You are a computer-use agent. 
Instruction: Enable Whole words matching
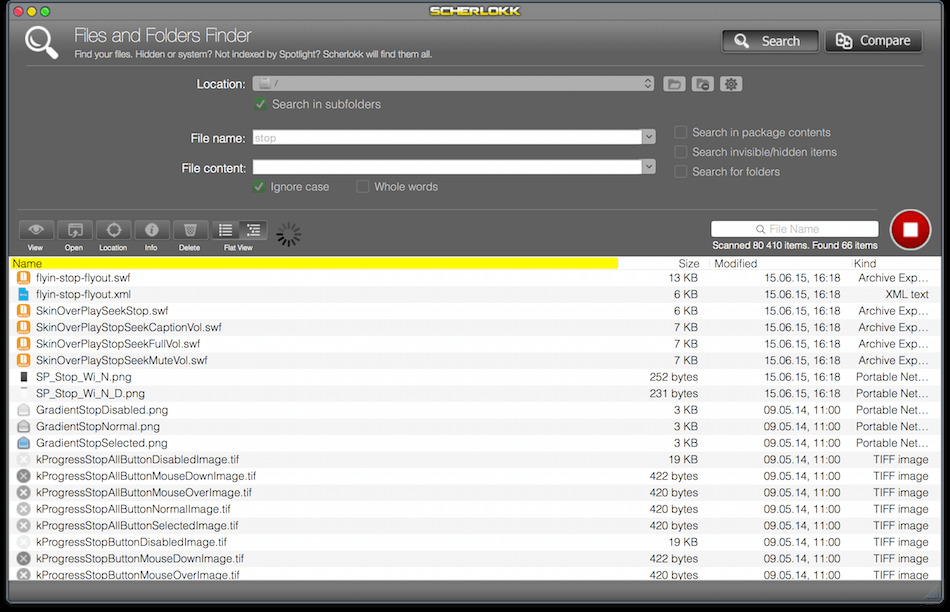[362, 187]
